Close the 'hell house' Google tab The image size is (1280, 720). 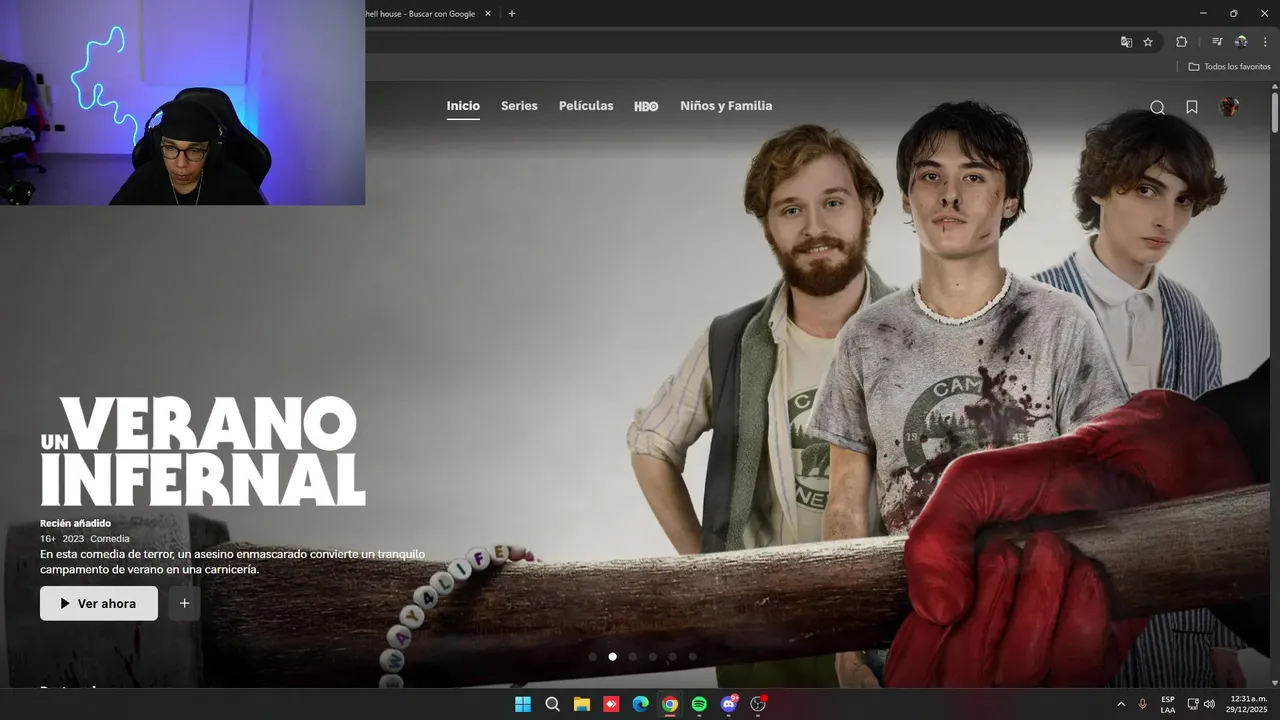tap(488, 14)
